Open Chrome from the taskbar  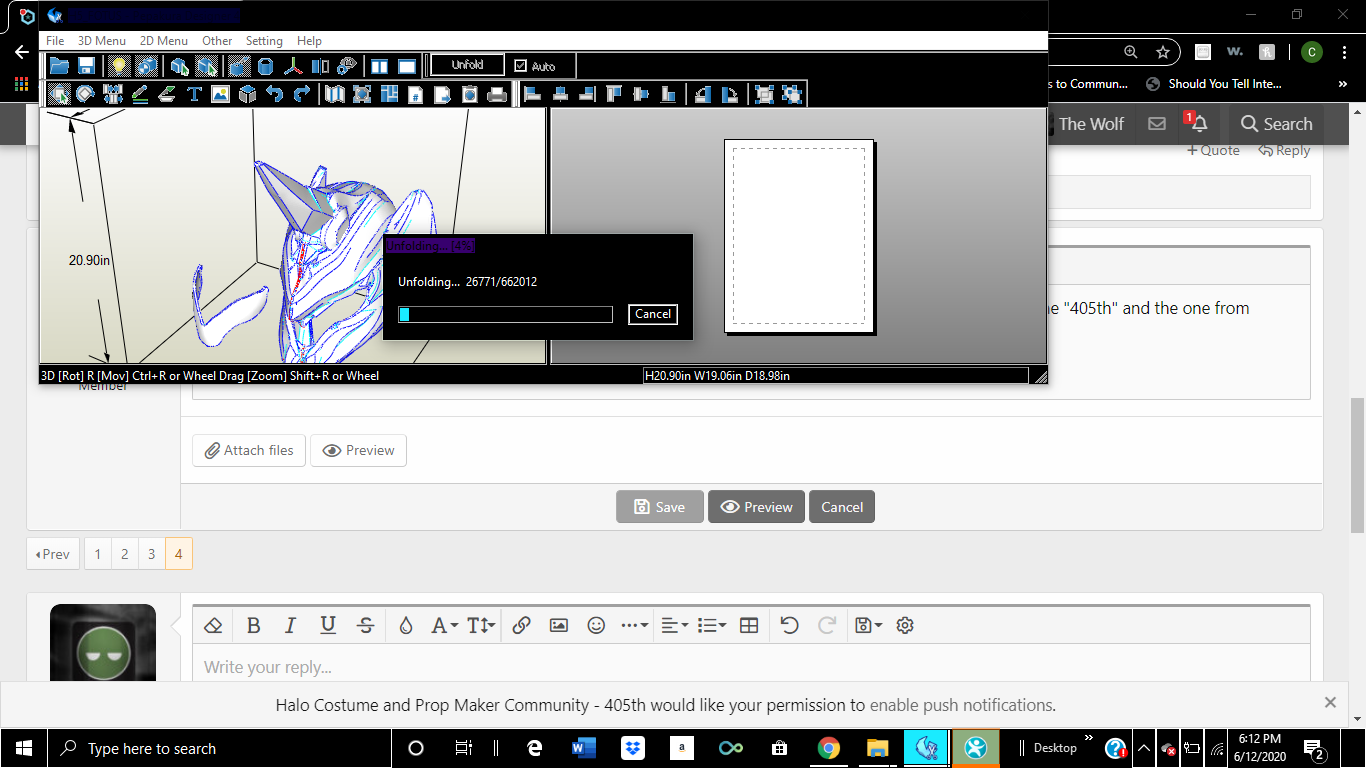pos(828,748)
